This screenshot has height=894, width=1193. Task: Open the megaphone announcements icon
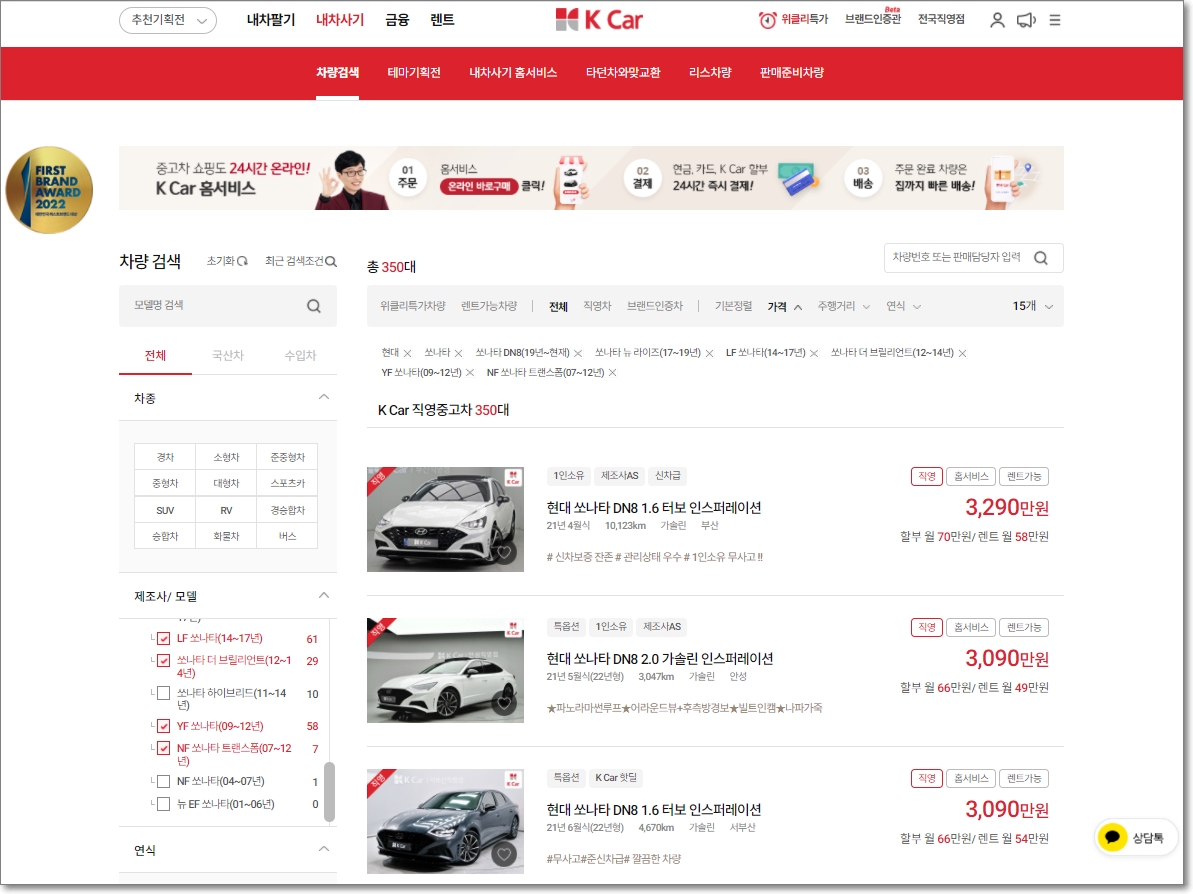click(x=1026, y=21)
